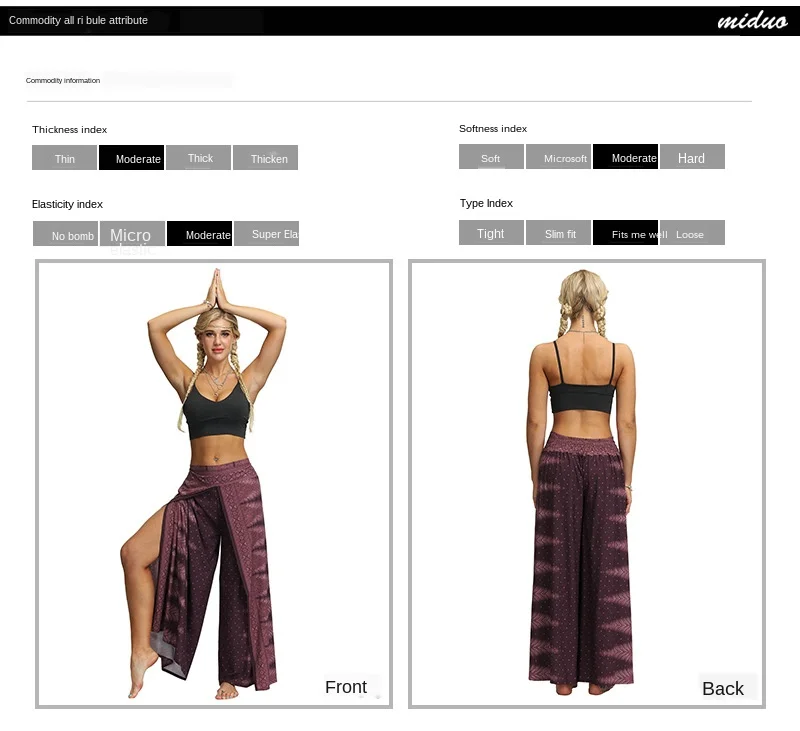The width and height of the screenshot is (800, 731).
Task: Choose Soft under Softness index
Action: point(491,157)
